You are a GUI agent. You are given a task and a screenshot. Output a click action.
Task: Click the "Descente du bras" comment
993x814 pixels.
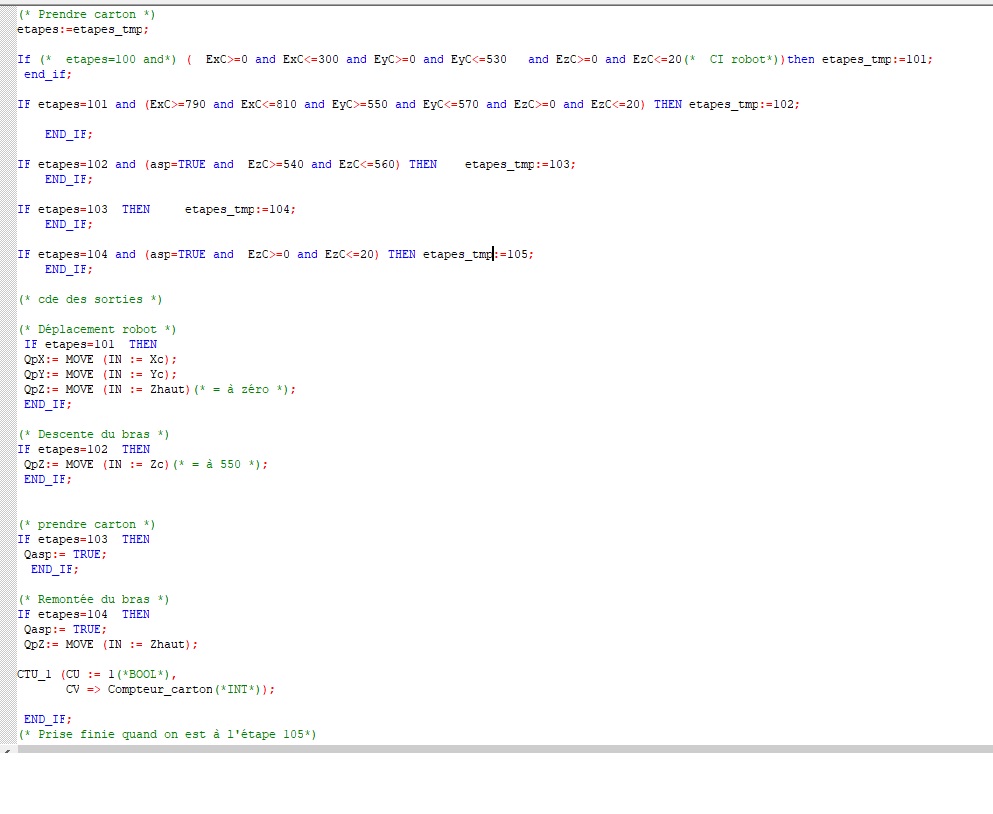point(93,435)
